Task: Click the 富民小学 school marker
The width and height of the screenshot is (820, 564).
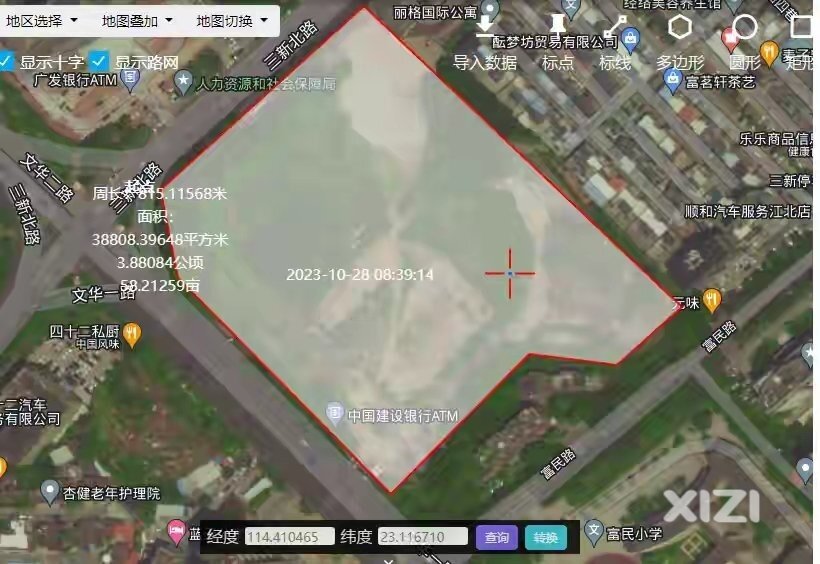Action: coord(594,532)
